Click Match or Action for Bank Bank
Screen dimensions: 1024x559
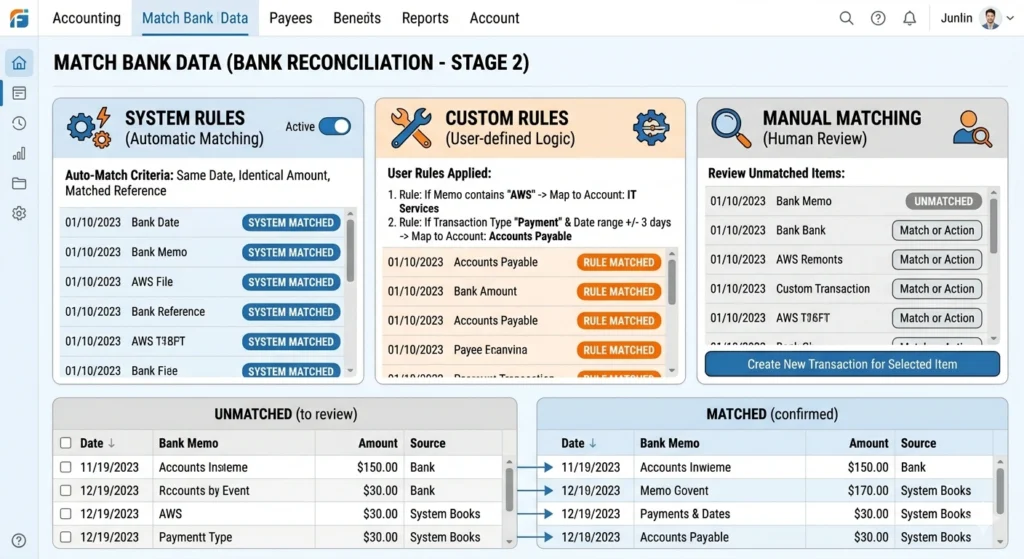click(936, 231)
